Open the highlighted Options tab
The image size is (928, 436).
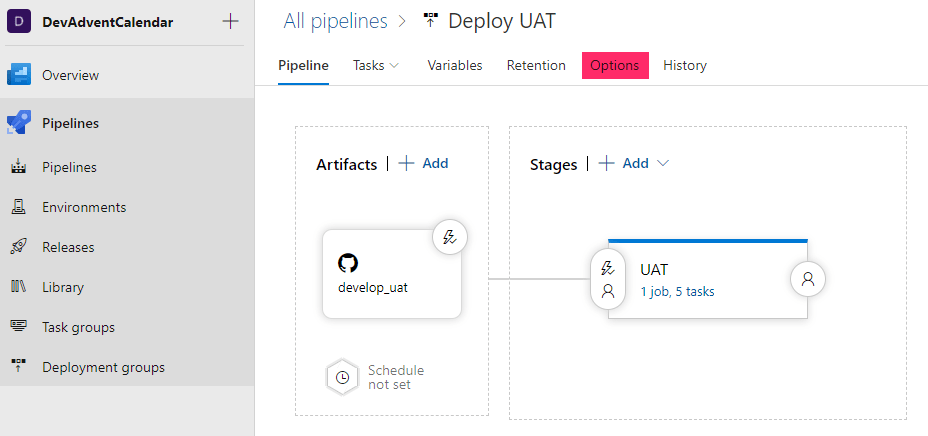pyautogui.click(x=615, y=65)
